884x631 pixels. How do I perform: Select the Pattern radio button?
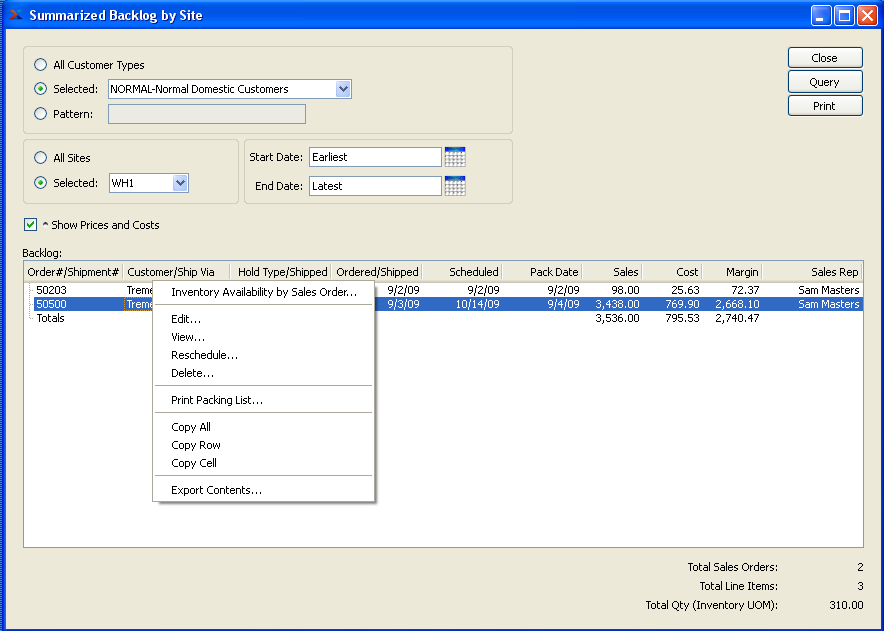tap(41, 114)
